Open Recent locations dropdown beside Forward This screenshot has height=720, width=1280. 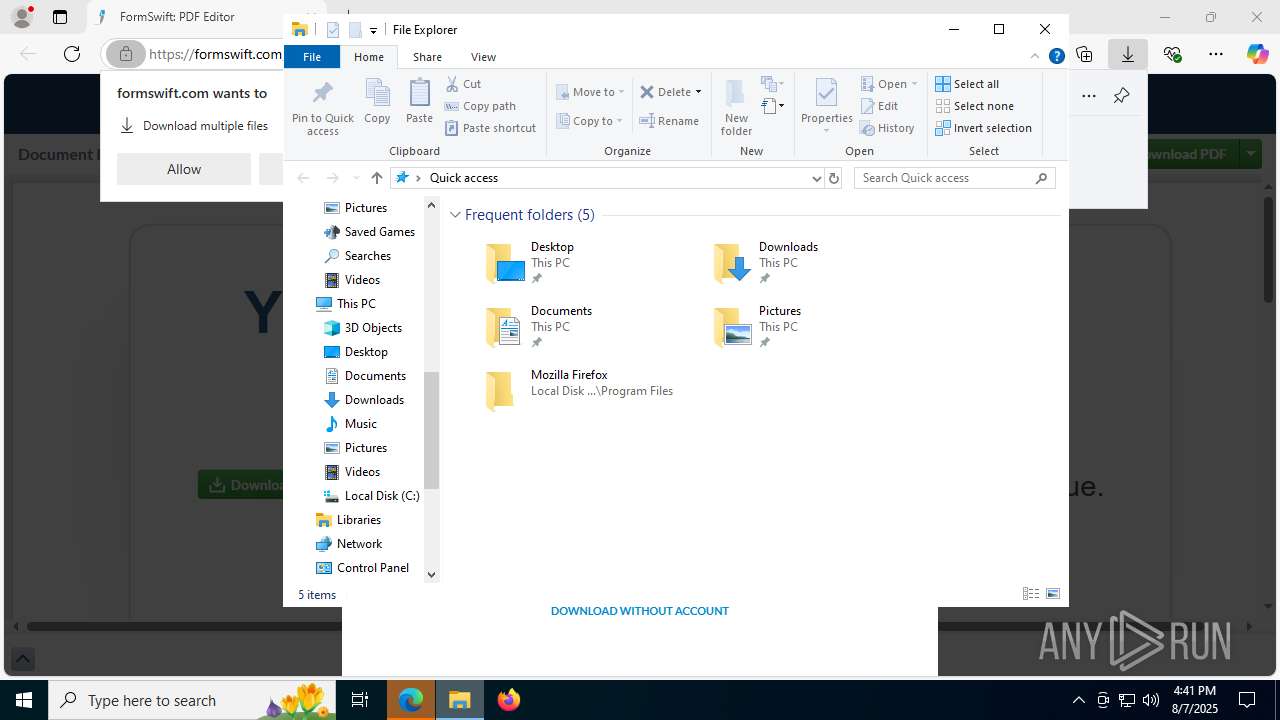[356, 178]
